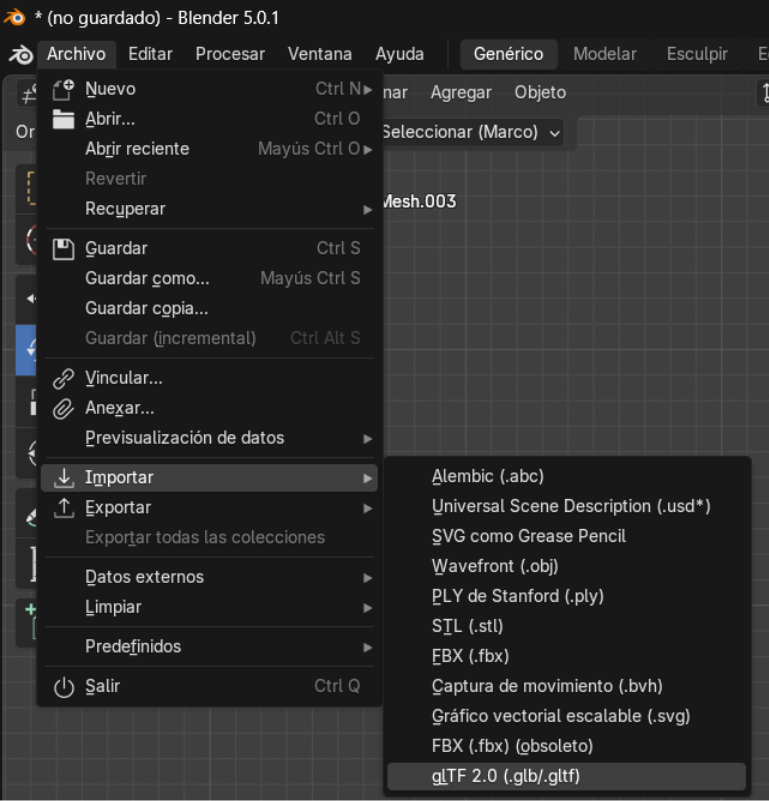Image resolution: width=769 pixels, height=801 pixels.
Task: Open the Objeto menu in viewport header
Action: click(x=540, y=93)
